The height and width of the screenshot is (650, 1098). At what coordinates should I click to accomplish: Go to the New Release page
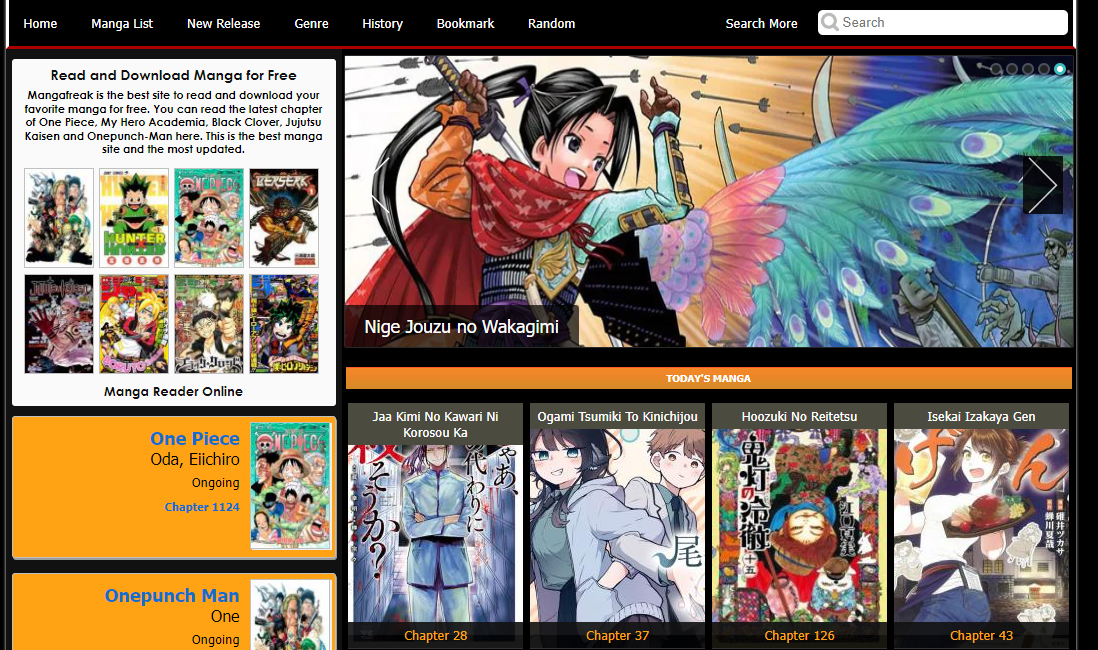[x=223, y=23]
